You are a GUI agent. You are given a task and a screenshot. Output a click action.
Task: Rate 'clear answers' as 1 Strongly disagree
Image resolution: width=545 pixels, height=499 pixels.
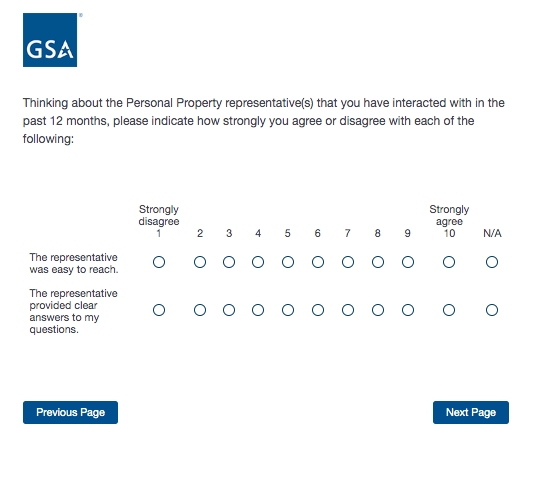tap(159, 310)
